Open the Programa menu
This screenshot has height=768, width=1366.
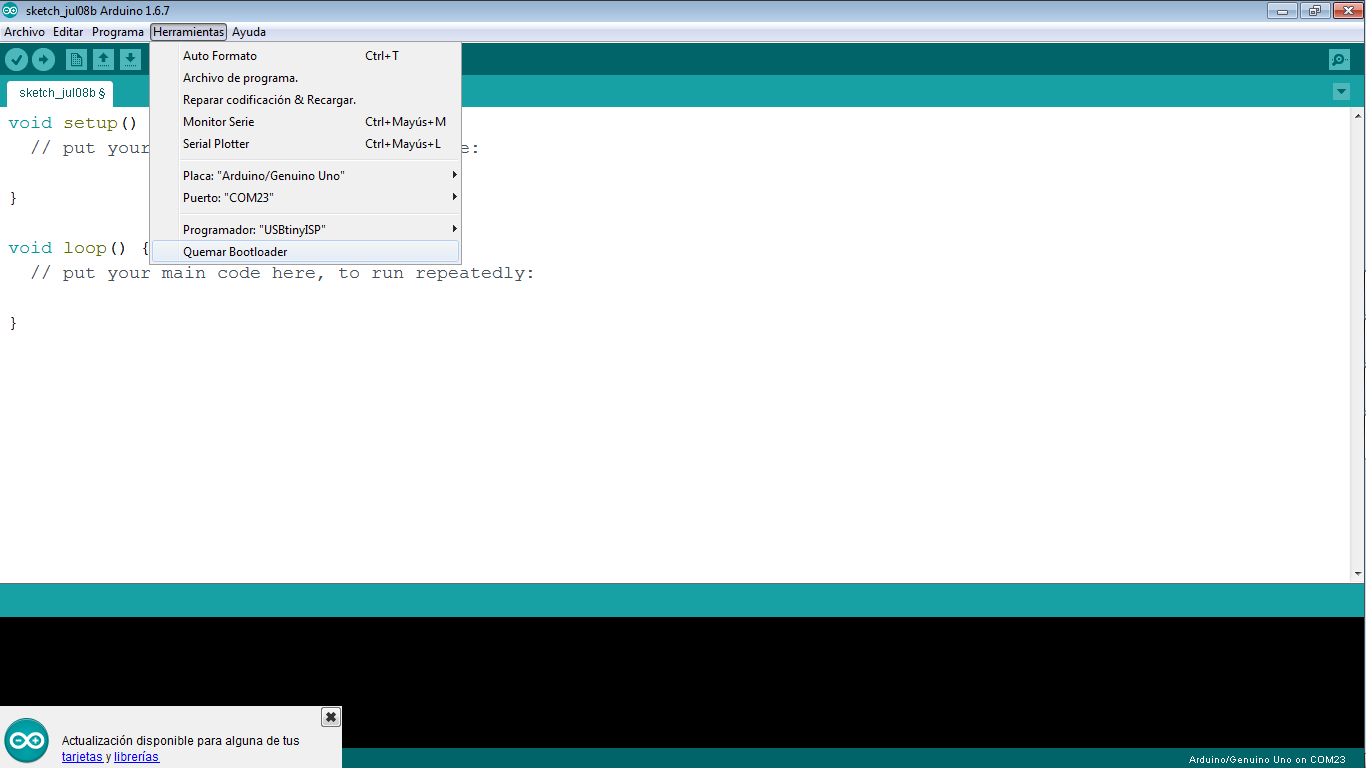(x=118, y=32)
